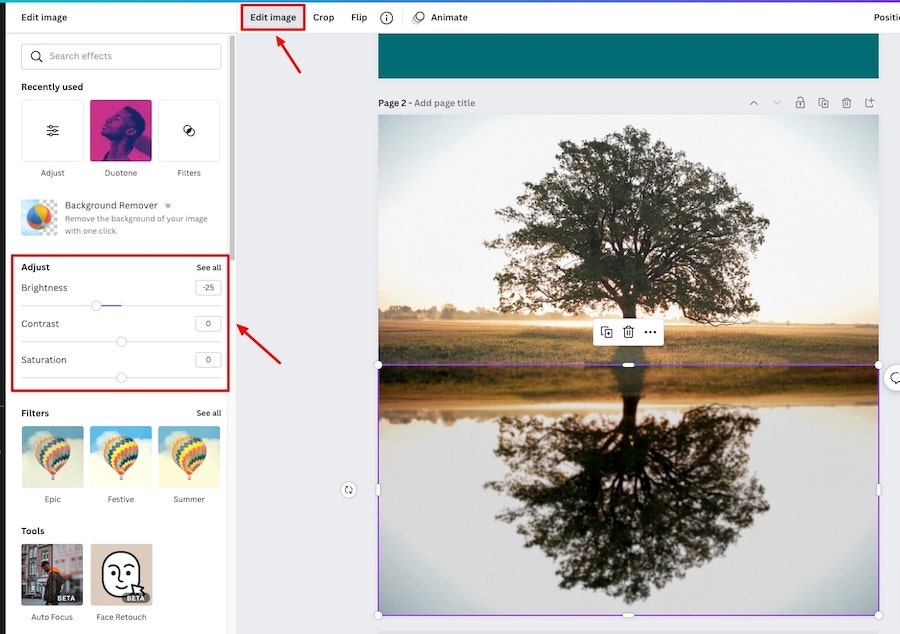Click the search magnifier icon
This screenshot has width=900, height=634.
[36, 56]
